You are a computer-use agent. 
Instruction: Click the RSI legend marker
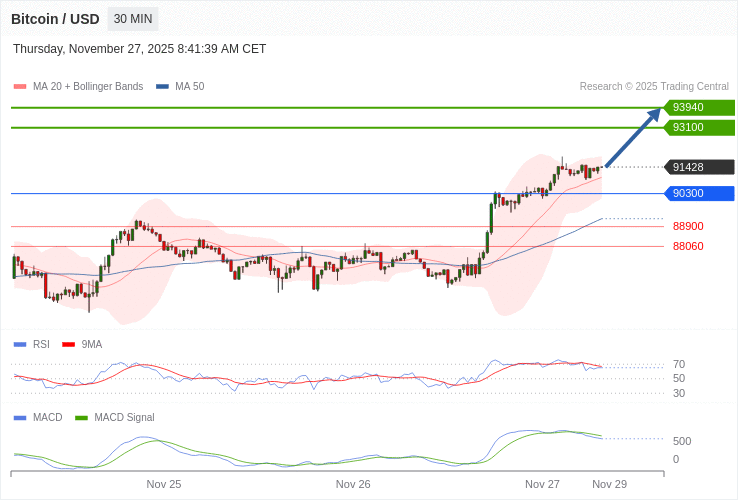tap(20, 345)
